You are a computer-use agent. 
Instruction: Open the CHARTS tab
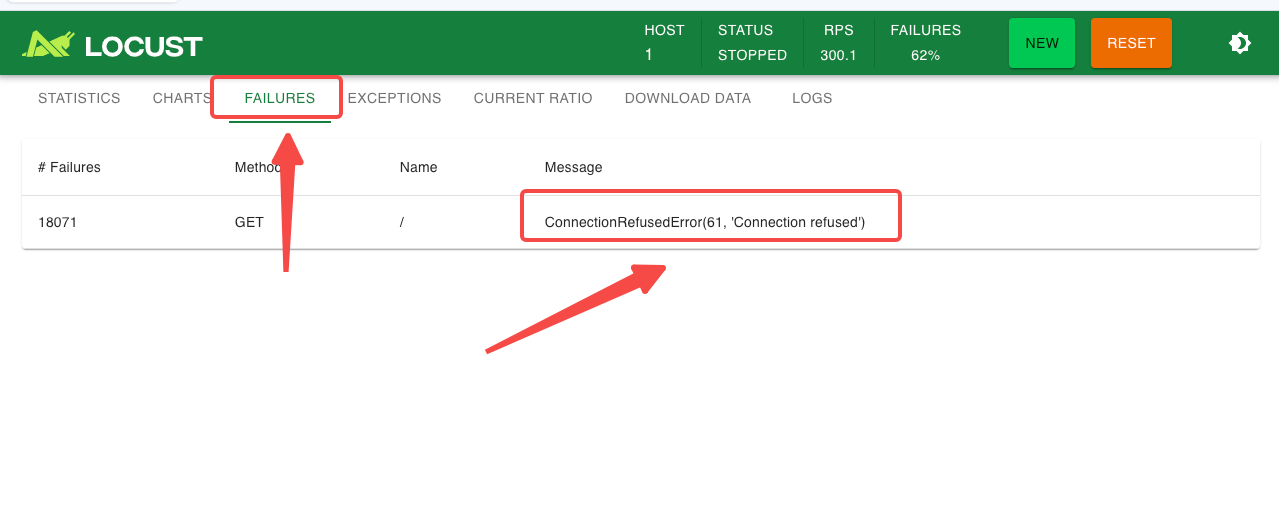point(180,98)
